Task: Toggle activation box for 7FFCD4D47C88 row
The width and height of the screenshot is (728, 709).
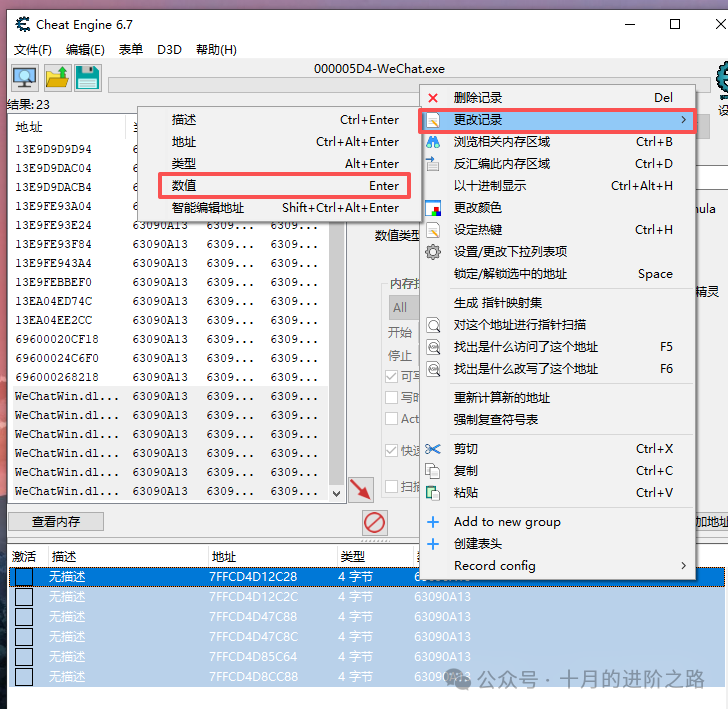Action: (x=24, y=617)
